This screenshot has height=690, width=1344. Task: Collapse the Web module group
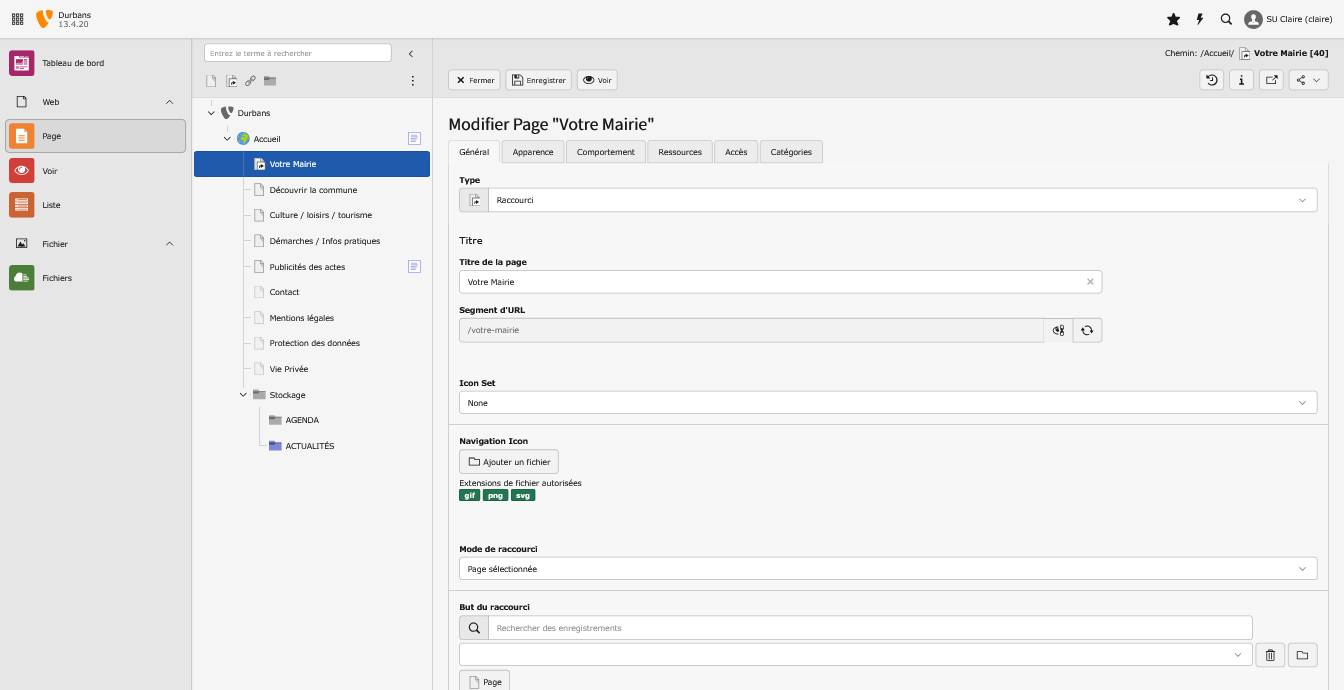(x=169, y=102)
